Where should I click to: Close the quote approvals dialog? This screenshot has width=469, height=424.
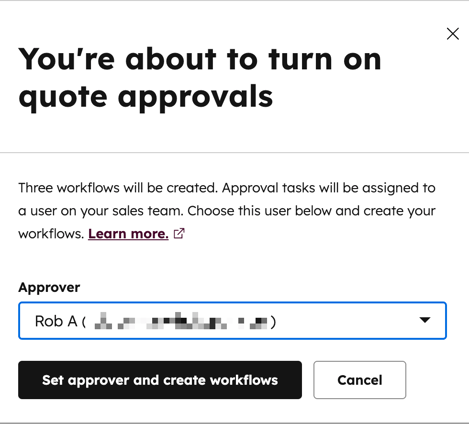[x=453, y=34]
